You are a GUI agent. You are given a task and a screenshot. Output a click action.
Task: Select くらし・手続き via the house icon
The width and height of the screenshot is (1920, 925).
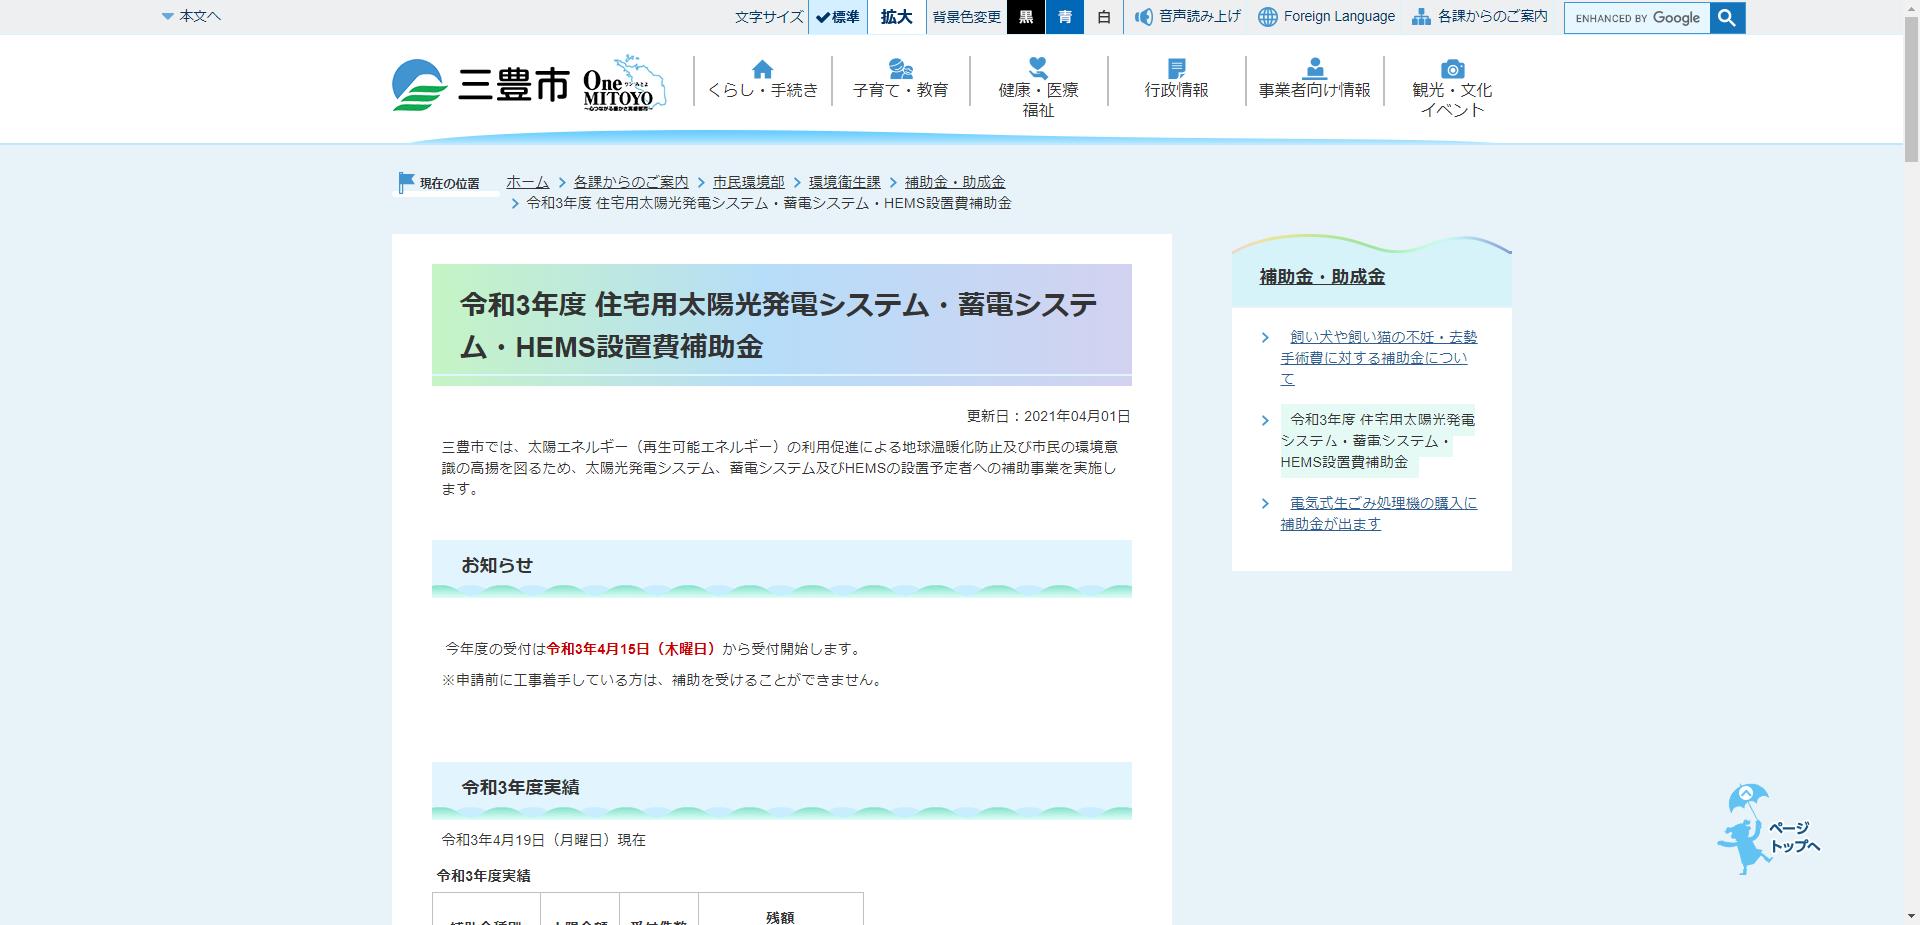pyautogui.click(x=763, y=70)
